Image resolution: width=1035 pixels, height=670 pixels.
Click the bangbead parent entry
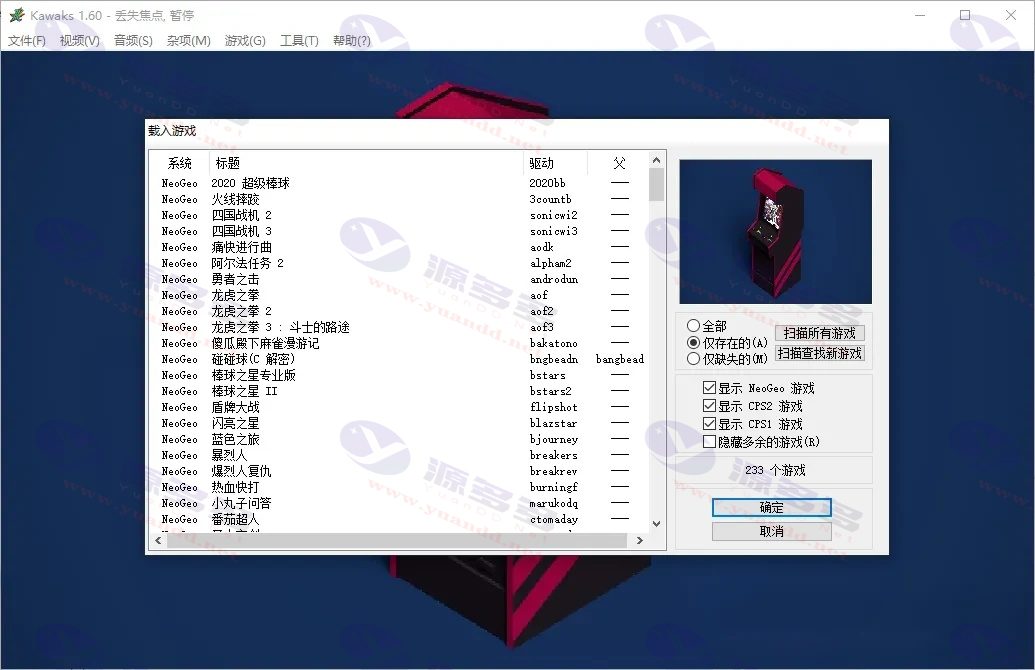click(x=619, y=359)
